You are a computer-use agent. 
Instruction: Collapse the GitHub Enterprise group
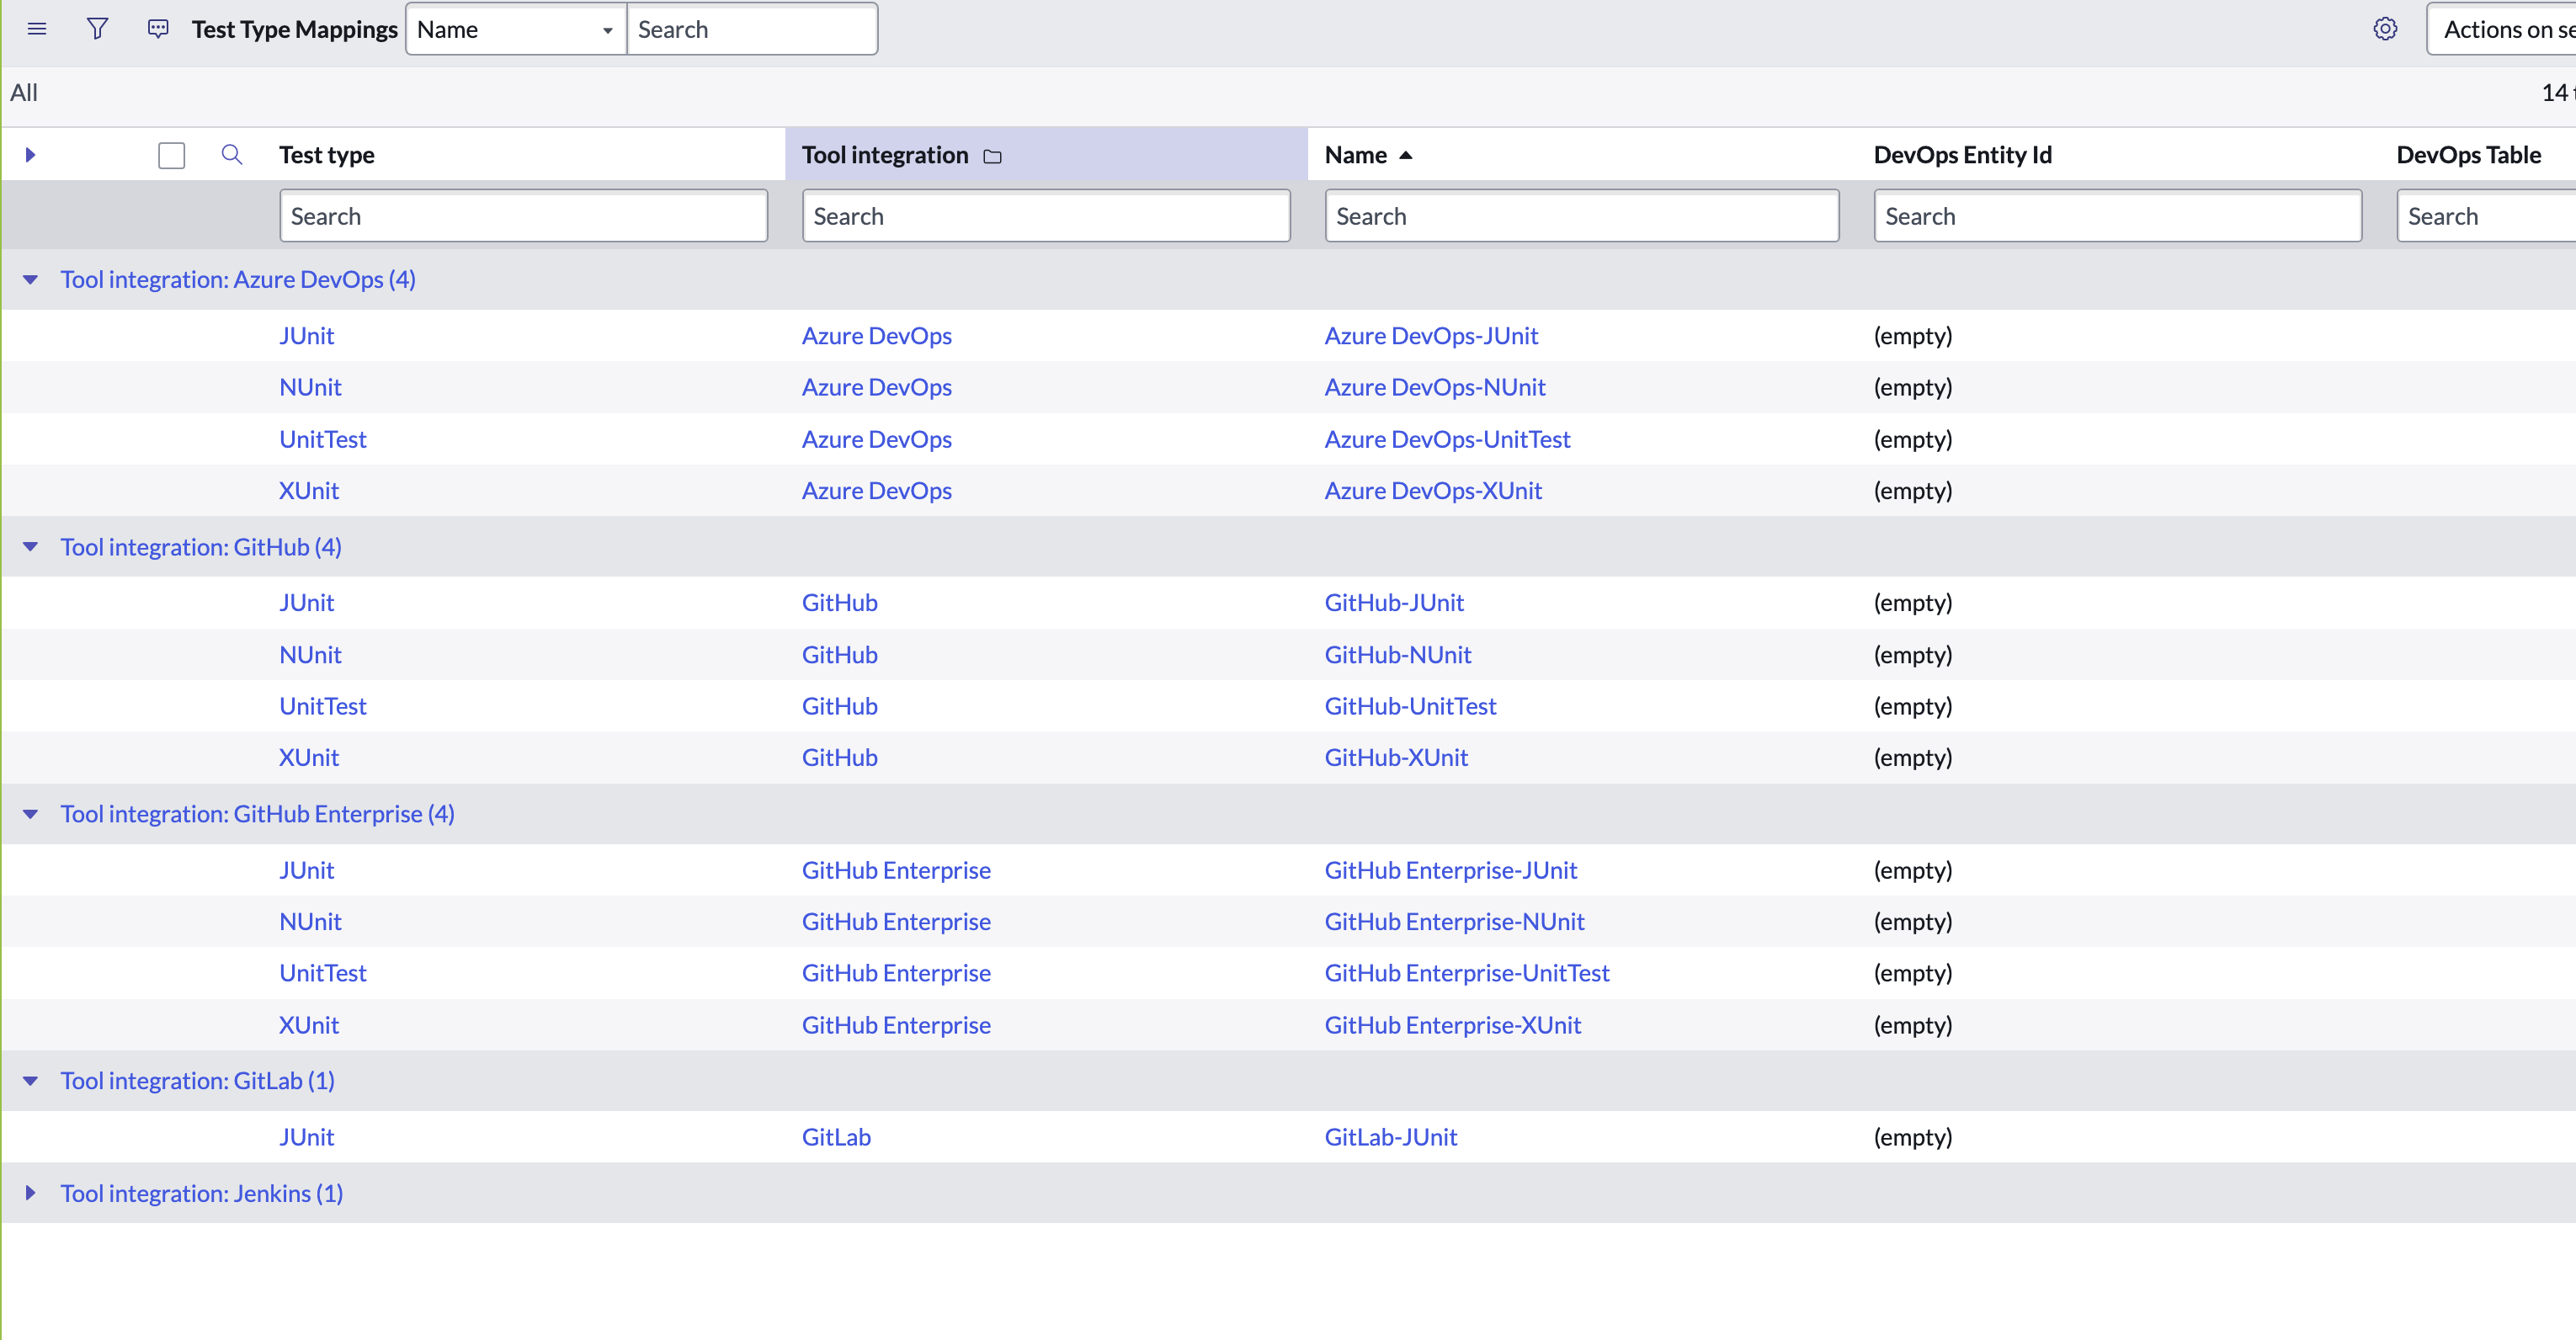(30, 814)
